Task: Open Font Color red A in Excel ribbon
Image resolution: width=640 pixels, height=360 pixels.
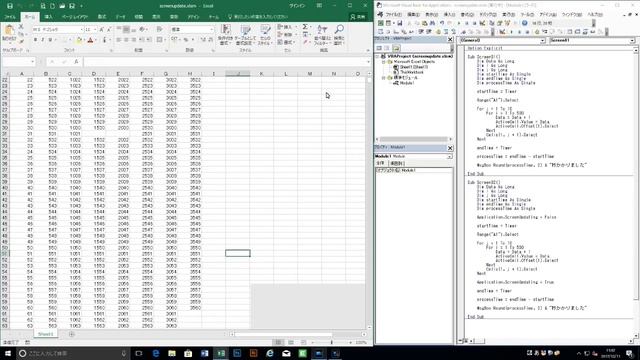Action: pos(91,40)
